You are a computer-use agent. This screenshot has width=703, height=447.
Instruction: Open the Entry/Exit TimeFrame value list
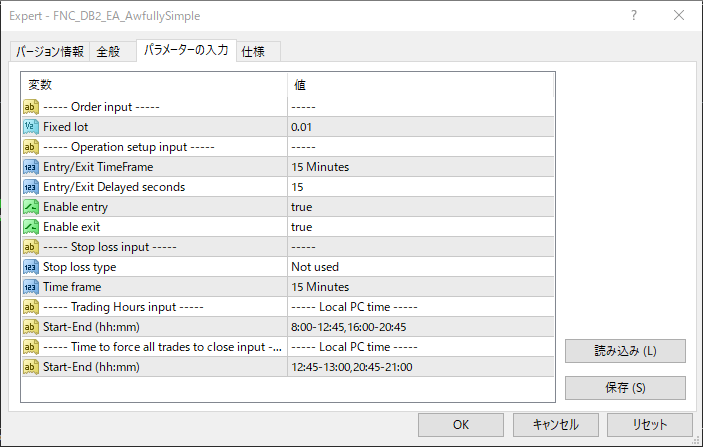(420, 167)
